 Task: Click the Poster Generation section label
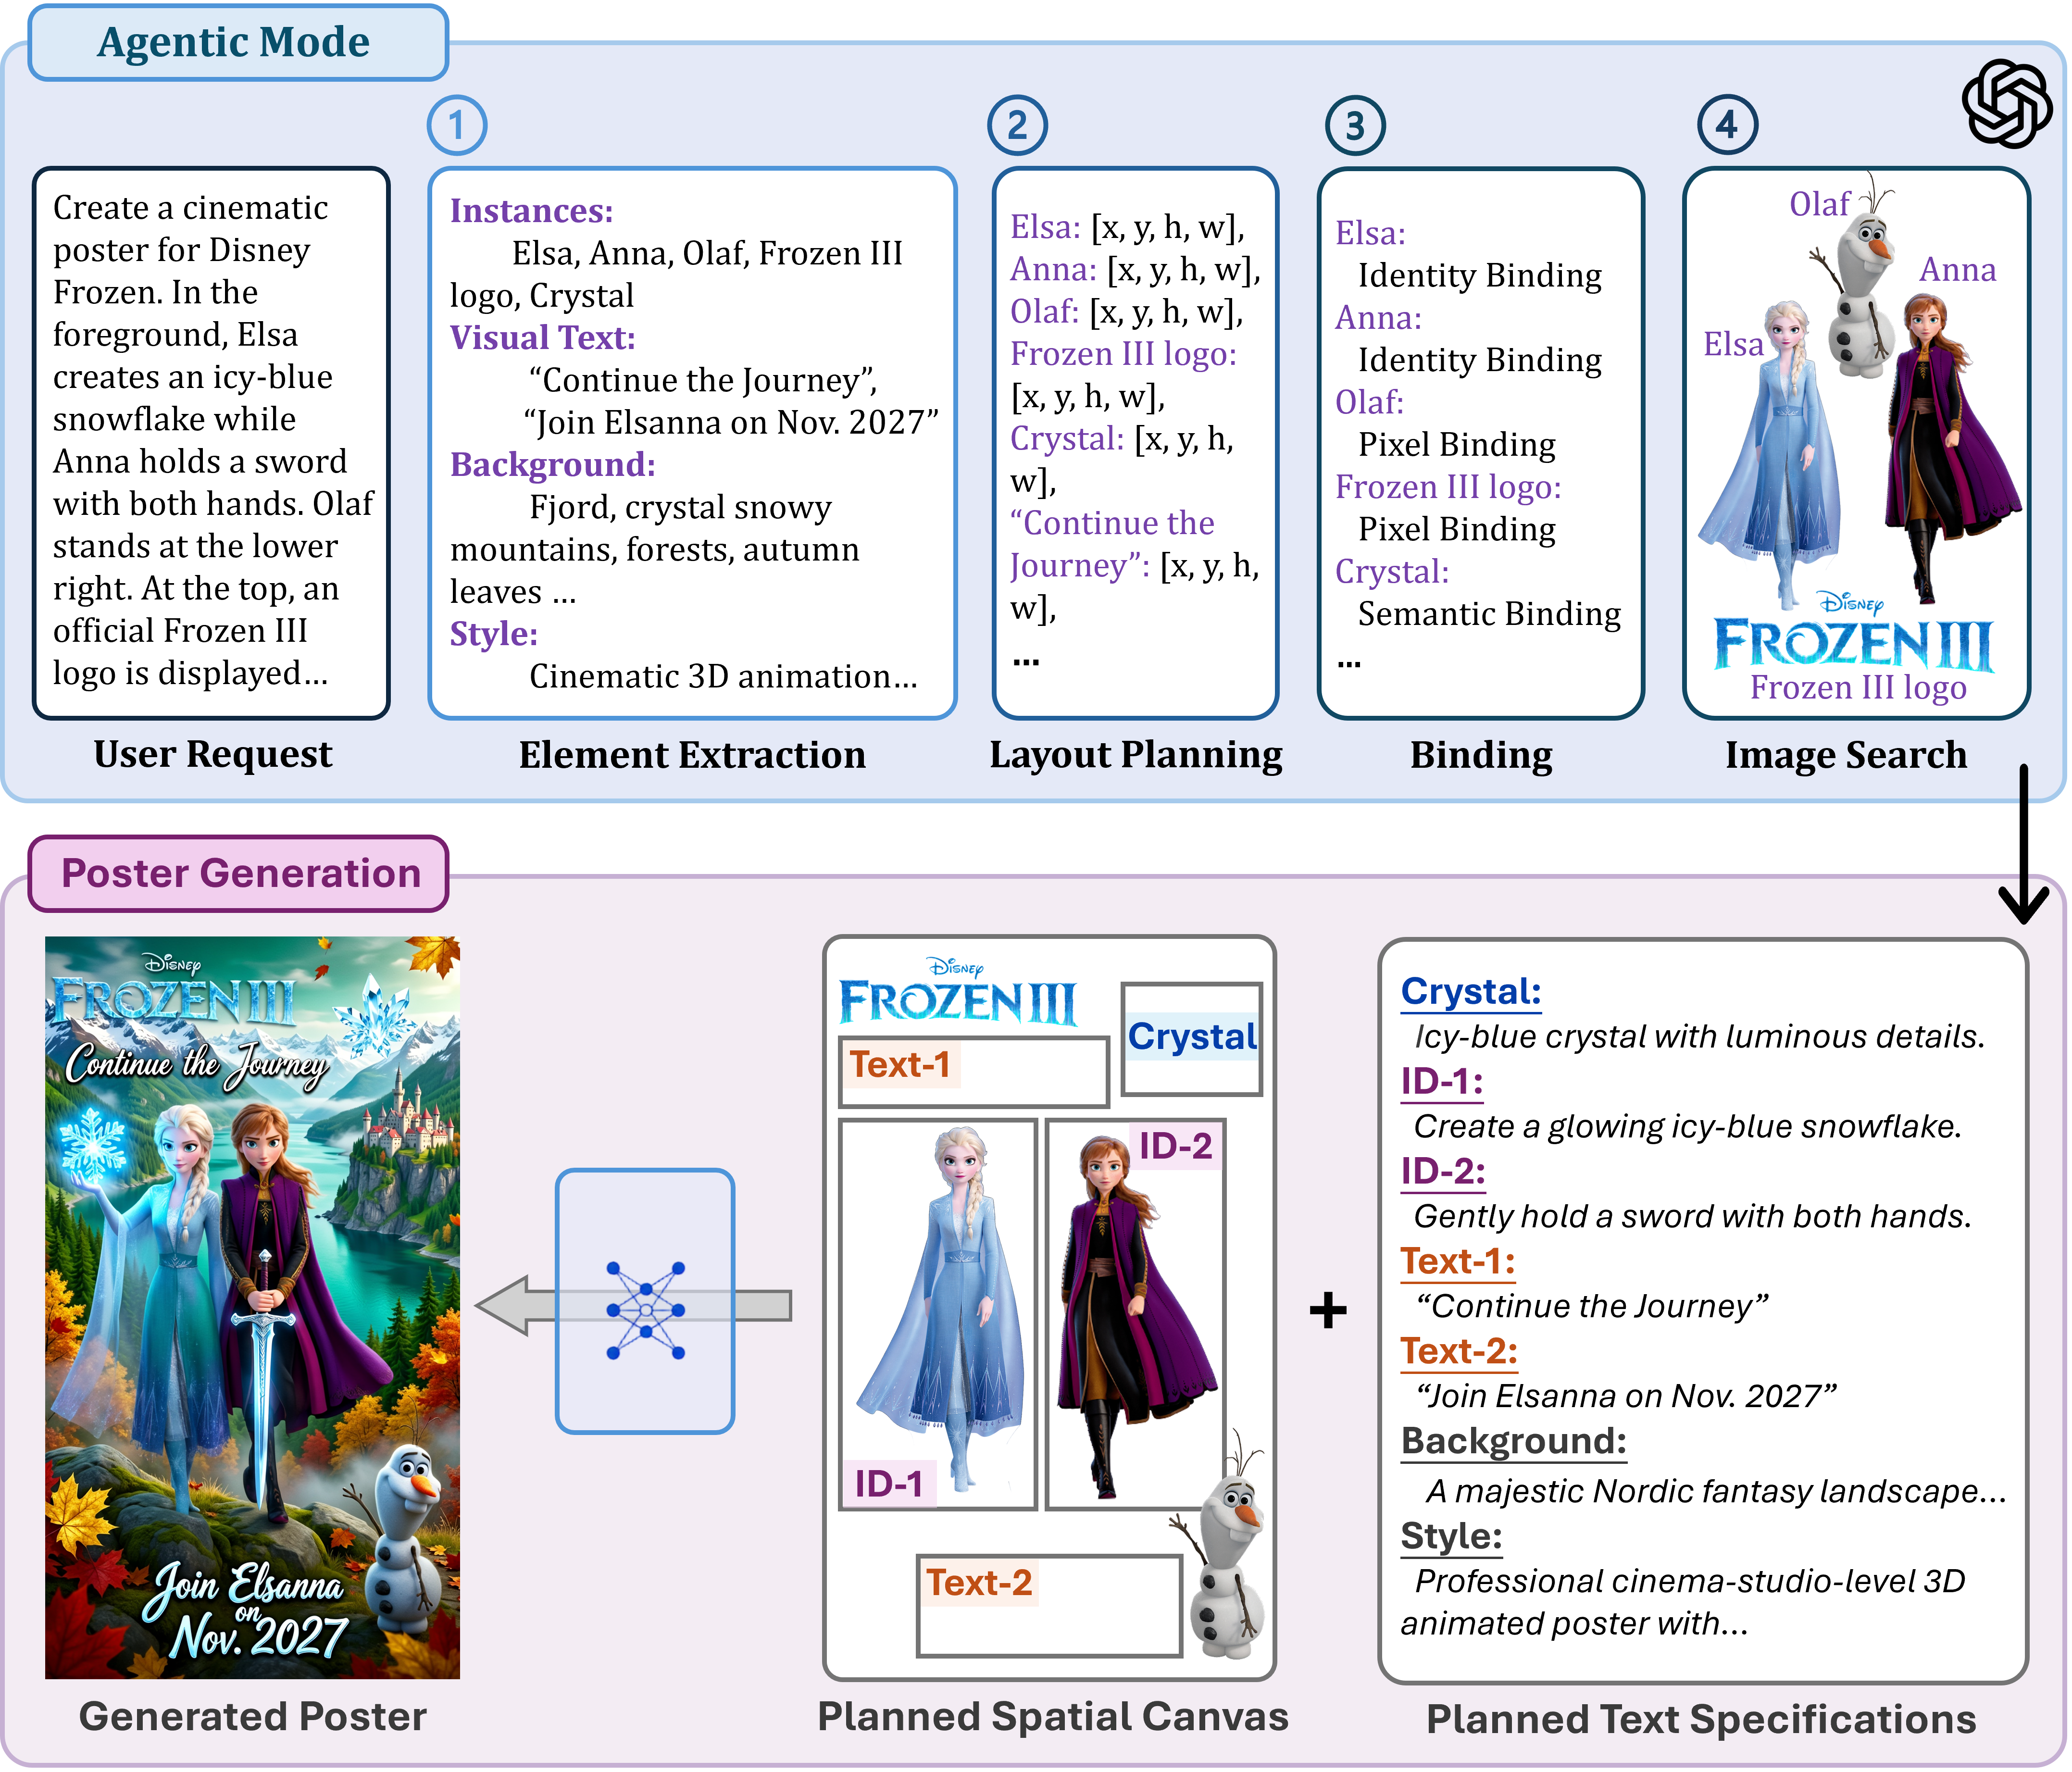click(x=238, y=874)
